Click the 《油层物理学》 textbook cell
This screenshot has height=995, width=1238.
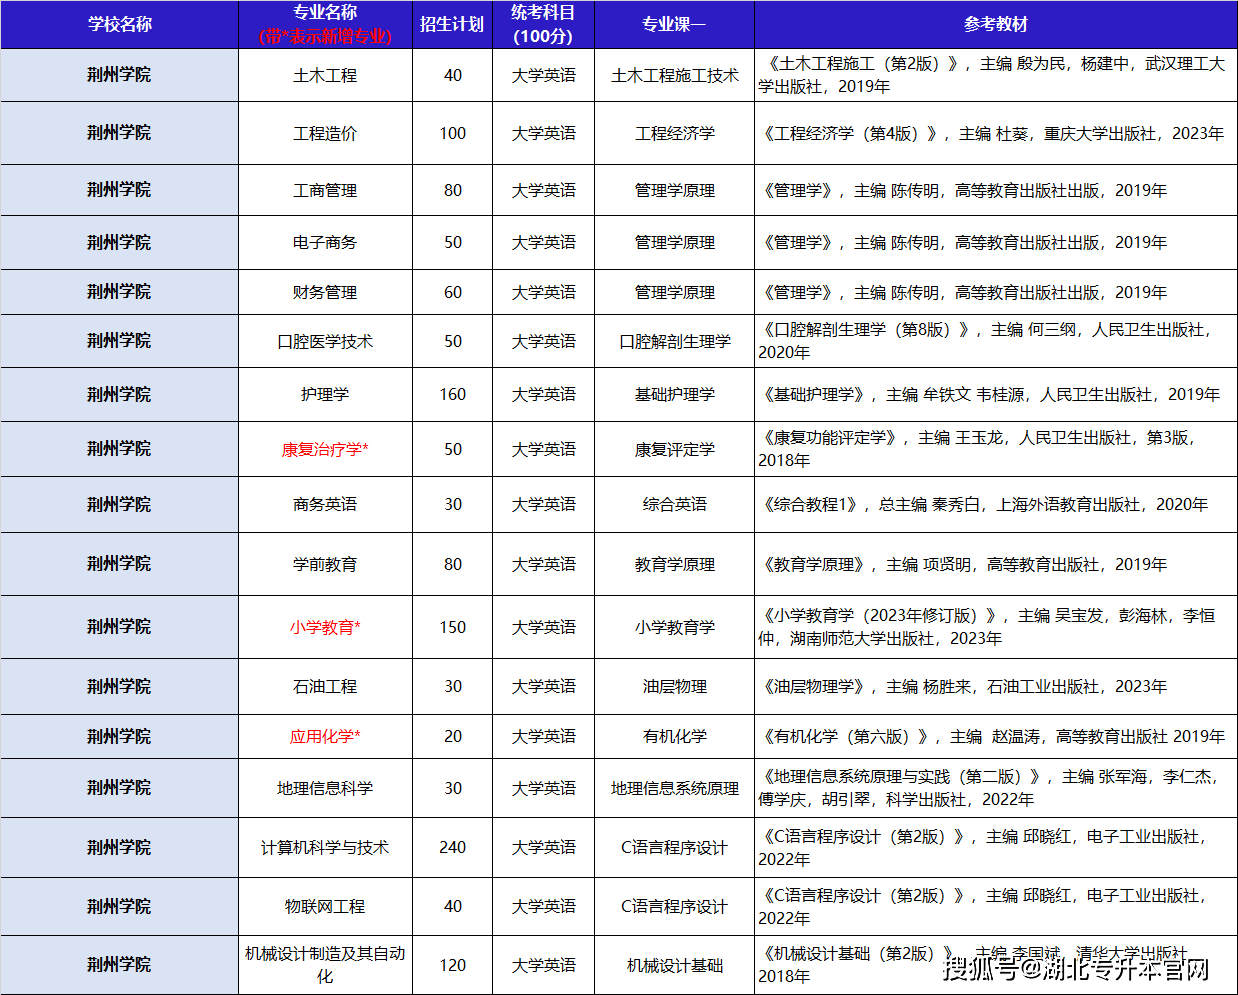pos(996,686)
